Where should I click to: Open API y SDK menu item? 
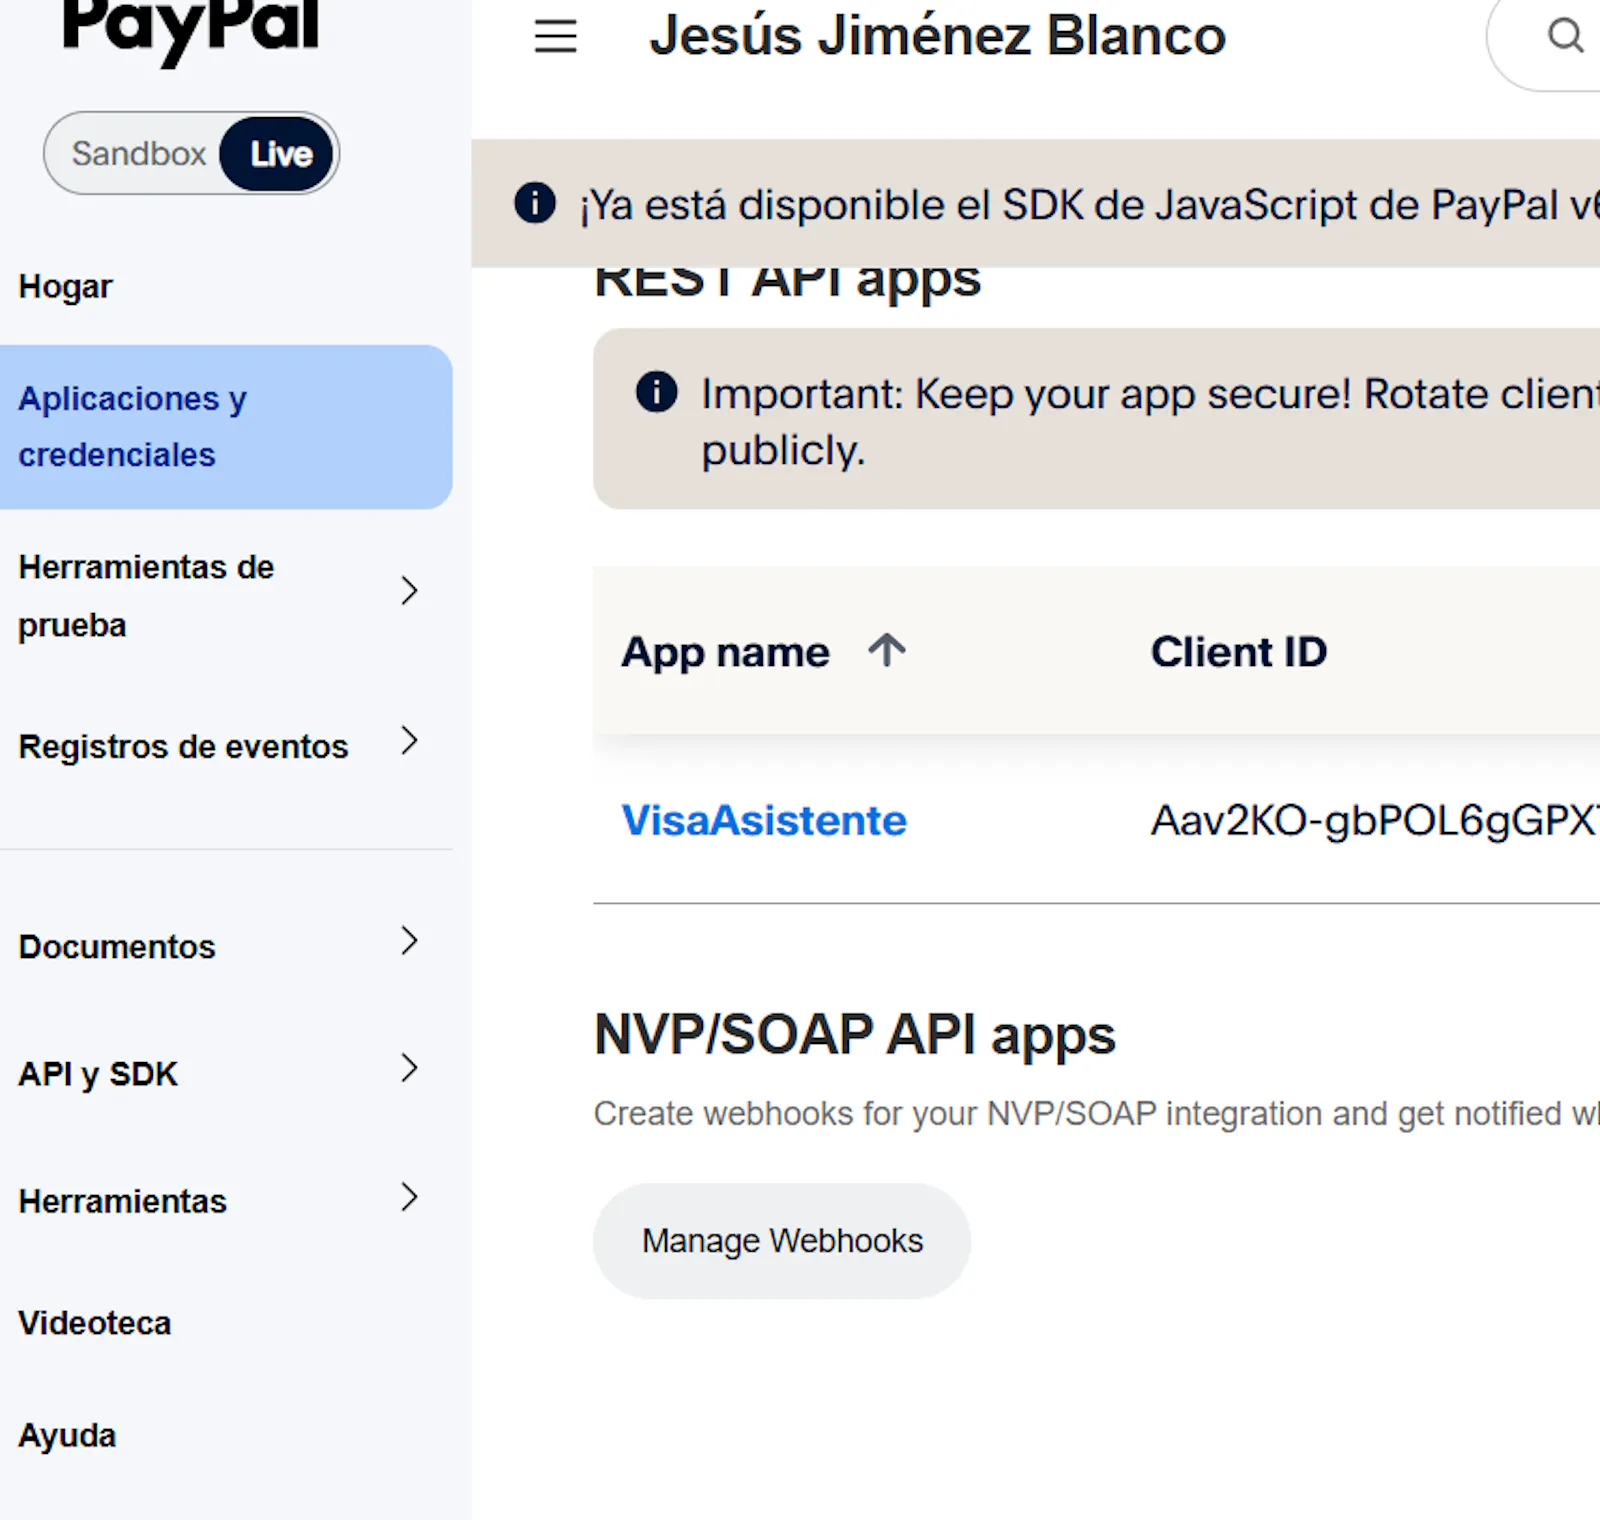(98, 1074)
